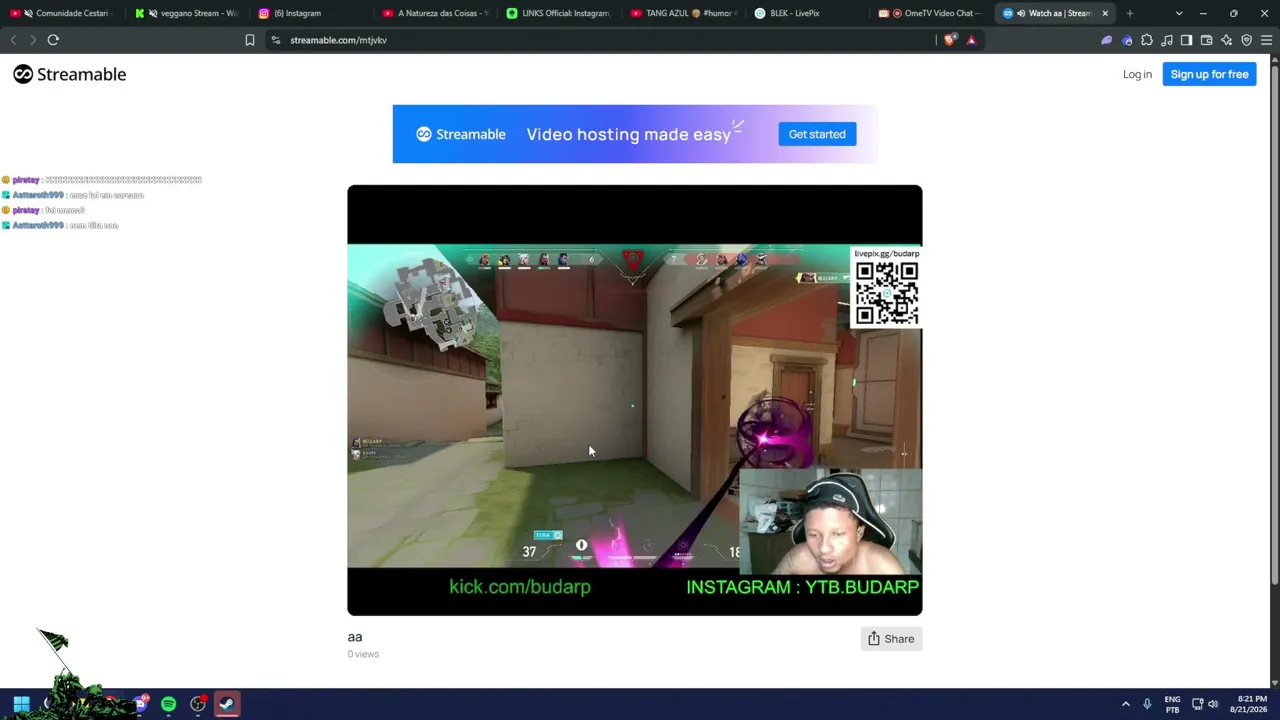
Task: Open the browser hamburger main menu
Action: click(x=1266, y=40)
